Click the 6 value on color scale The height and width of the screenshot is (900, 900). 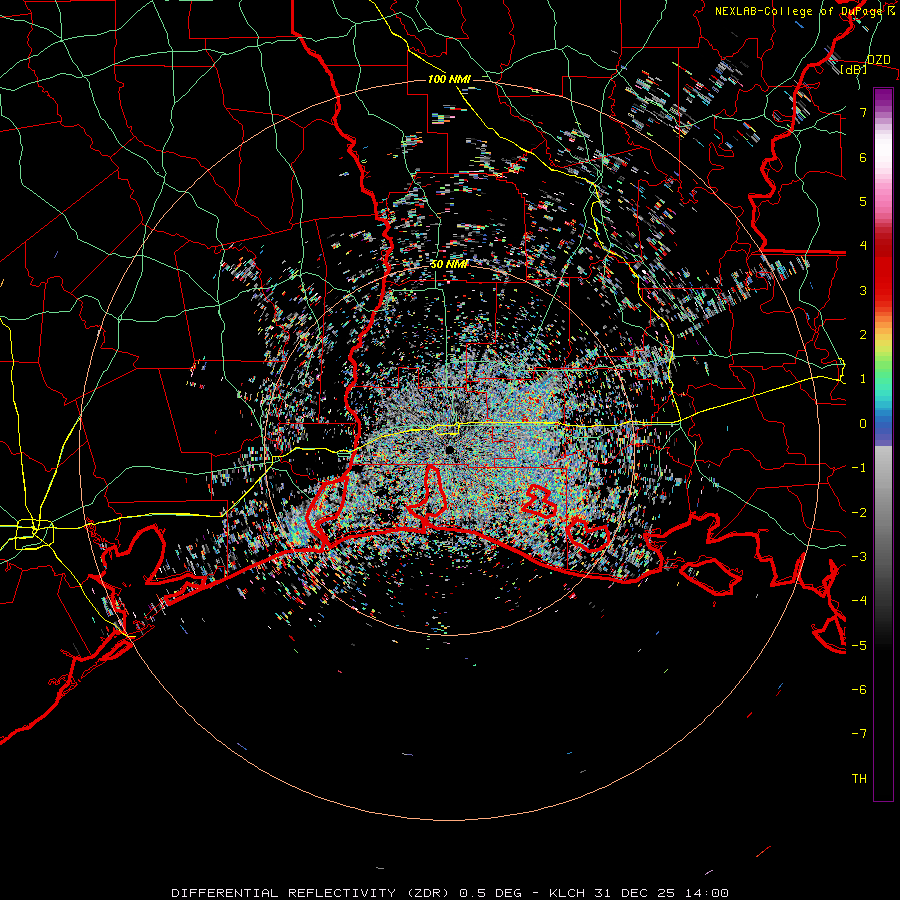863,157
